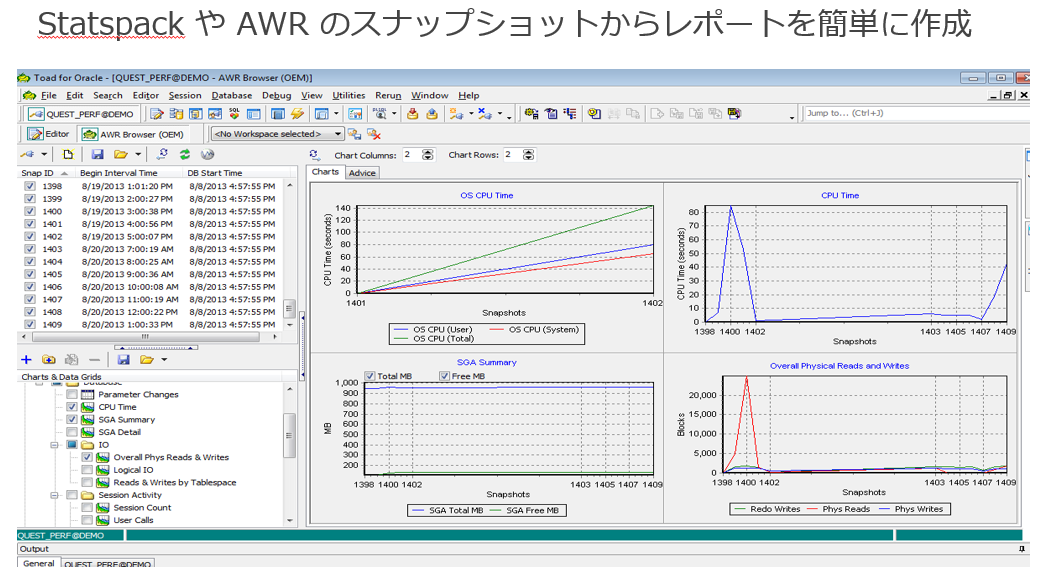Select the General output tab

(x=39, y=563)
